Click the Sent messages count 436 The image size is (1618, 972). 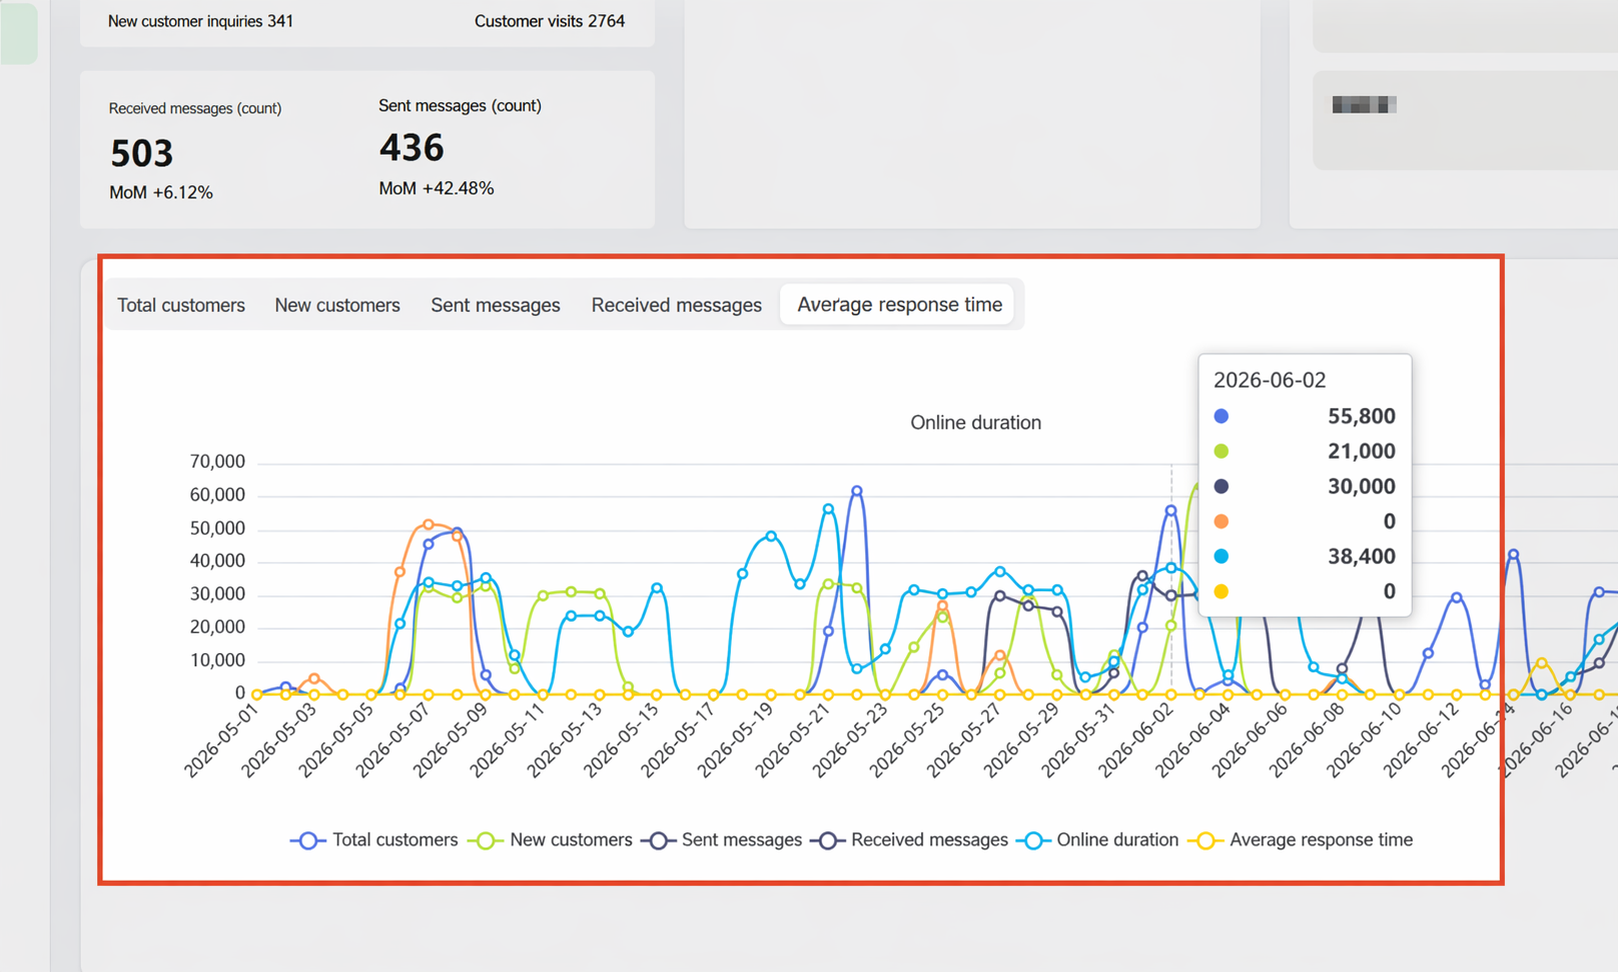pyautogui.click(x=411, y=148)
